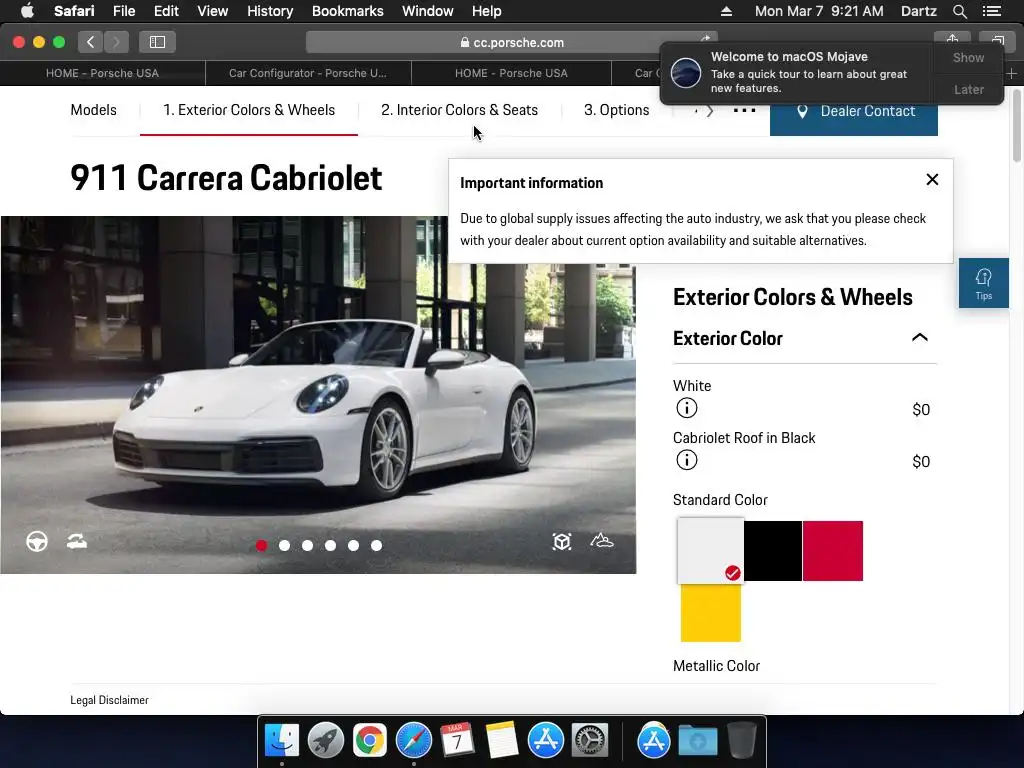Open Google Chrome from Dock
1024x768 pixels.
click(x=370, y=740)
